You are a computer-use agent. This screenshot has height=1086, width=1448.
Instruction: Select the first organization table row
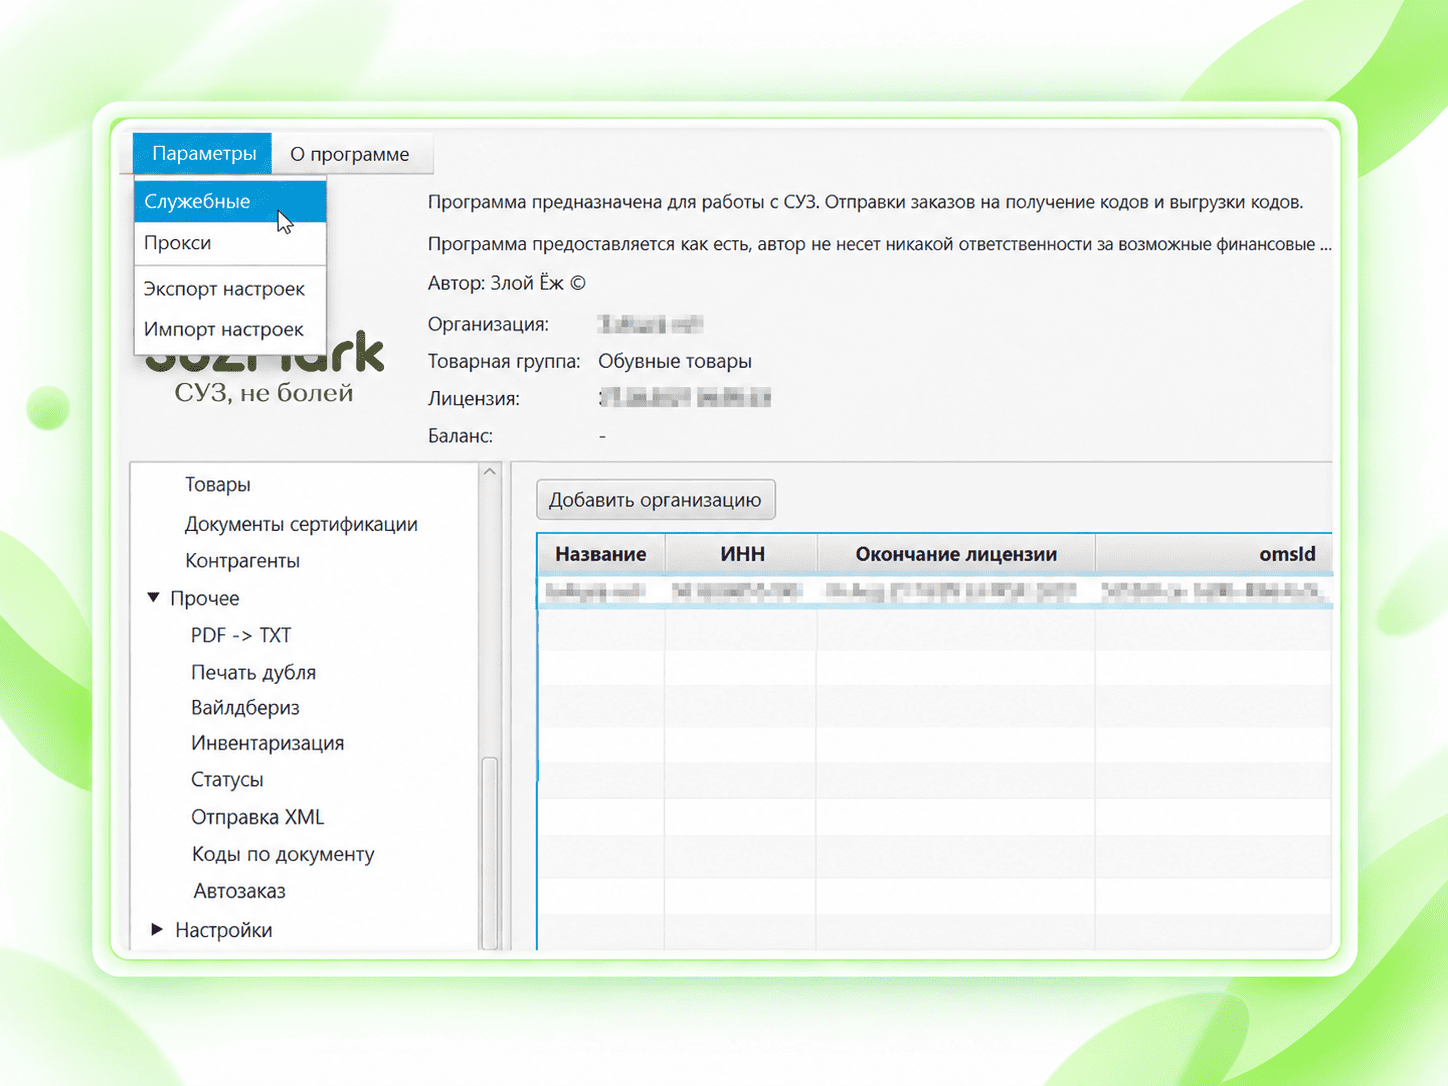coord(935,592)
